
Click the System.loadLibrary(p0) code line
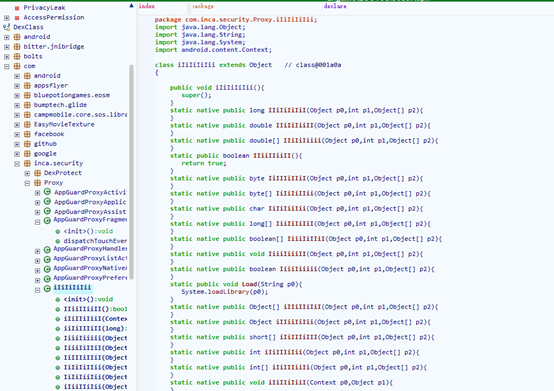click(225, 292)
